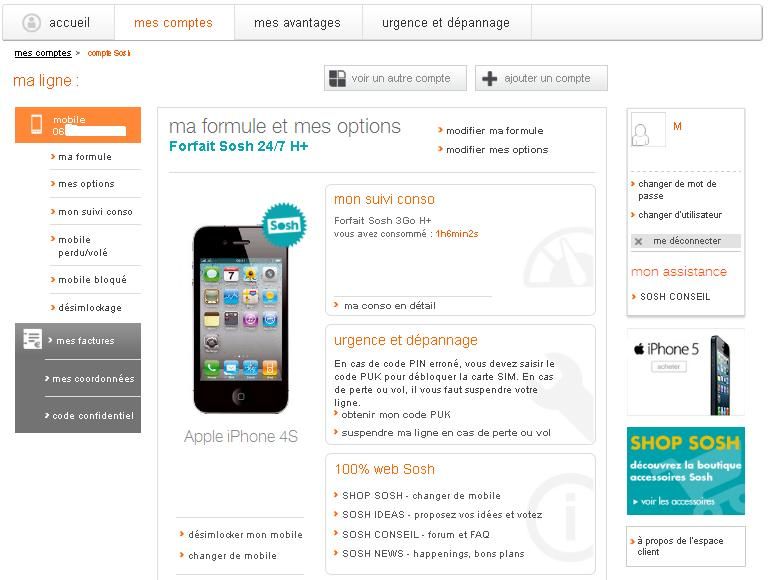Click changer de mot de passe link

pyautogui.click(x=677, y=190)
